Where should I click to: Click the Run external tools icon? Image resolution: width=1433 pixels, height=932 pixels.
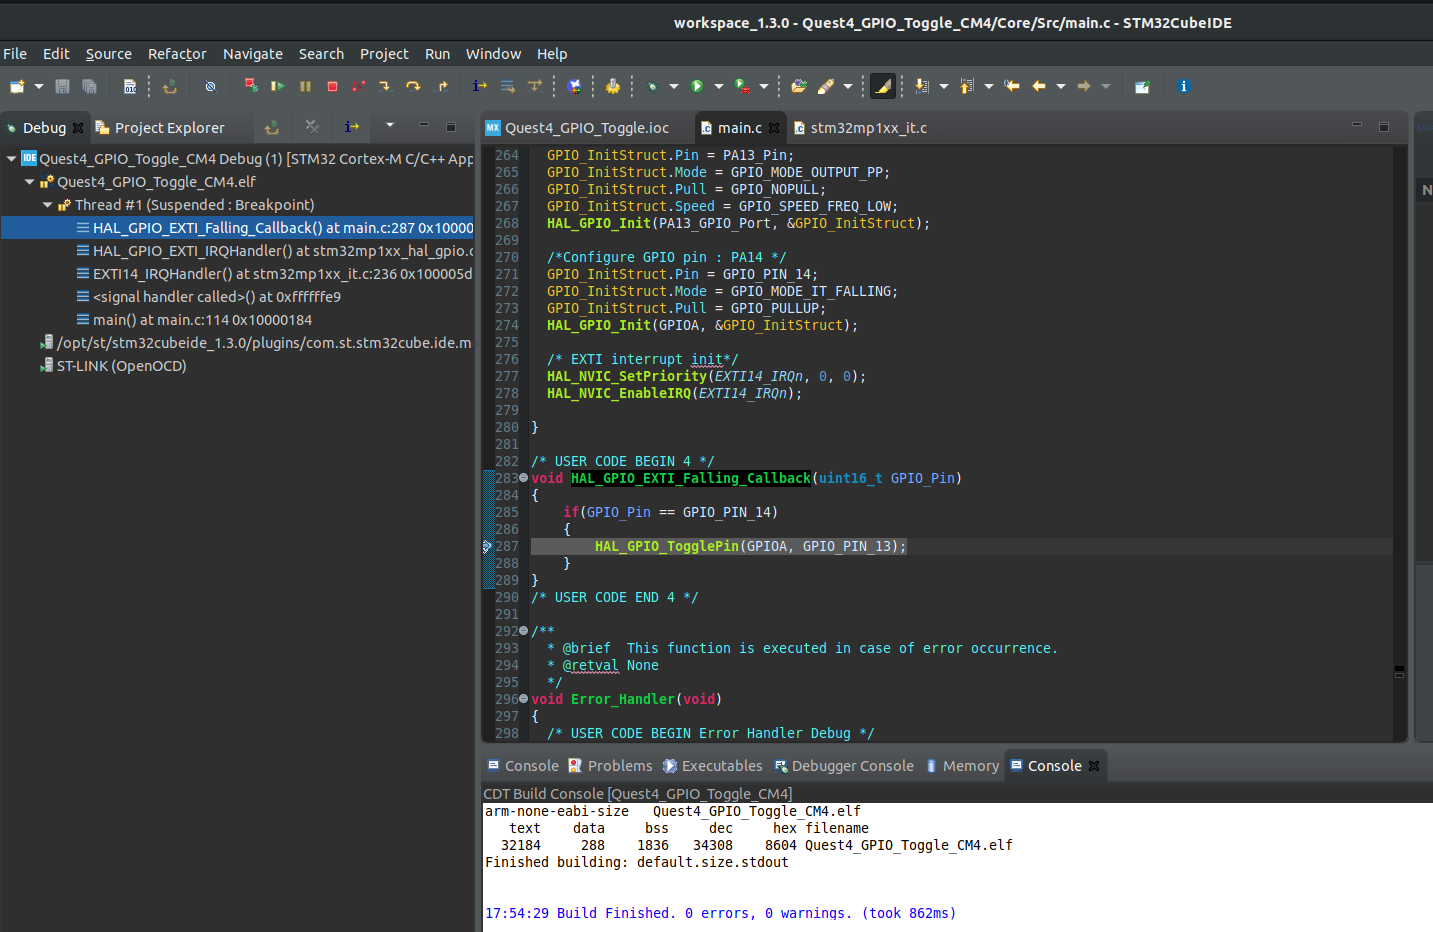pyautogui.click(x=742, y=87)
